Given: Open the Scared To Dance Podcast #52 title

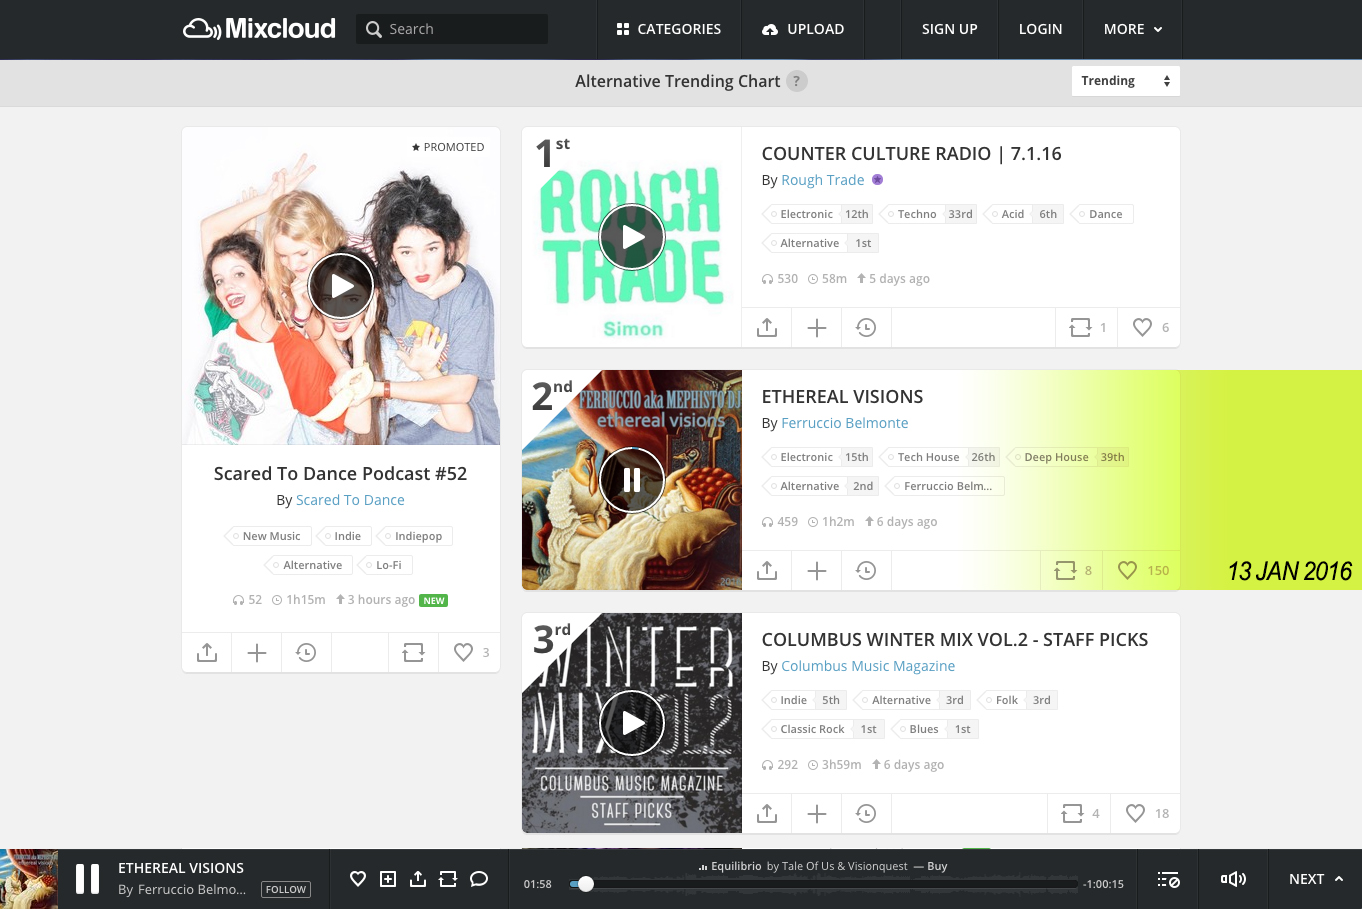Looking at the screenshot, I should point(341,474).
